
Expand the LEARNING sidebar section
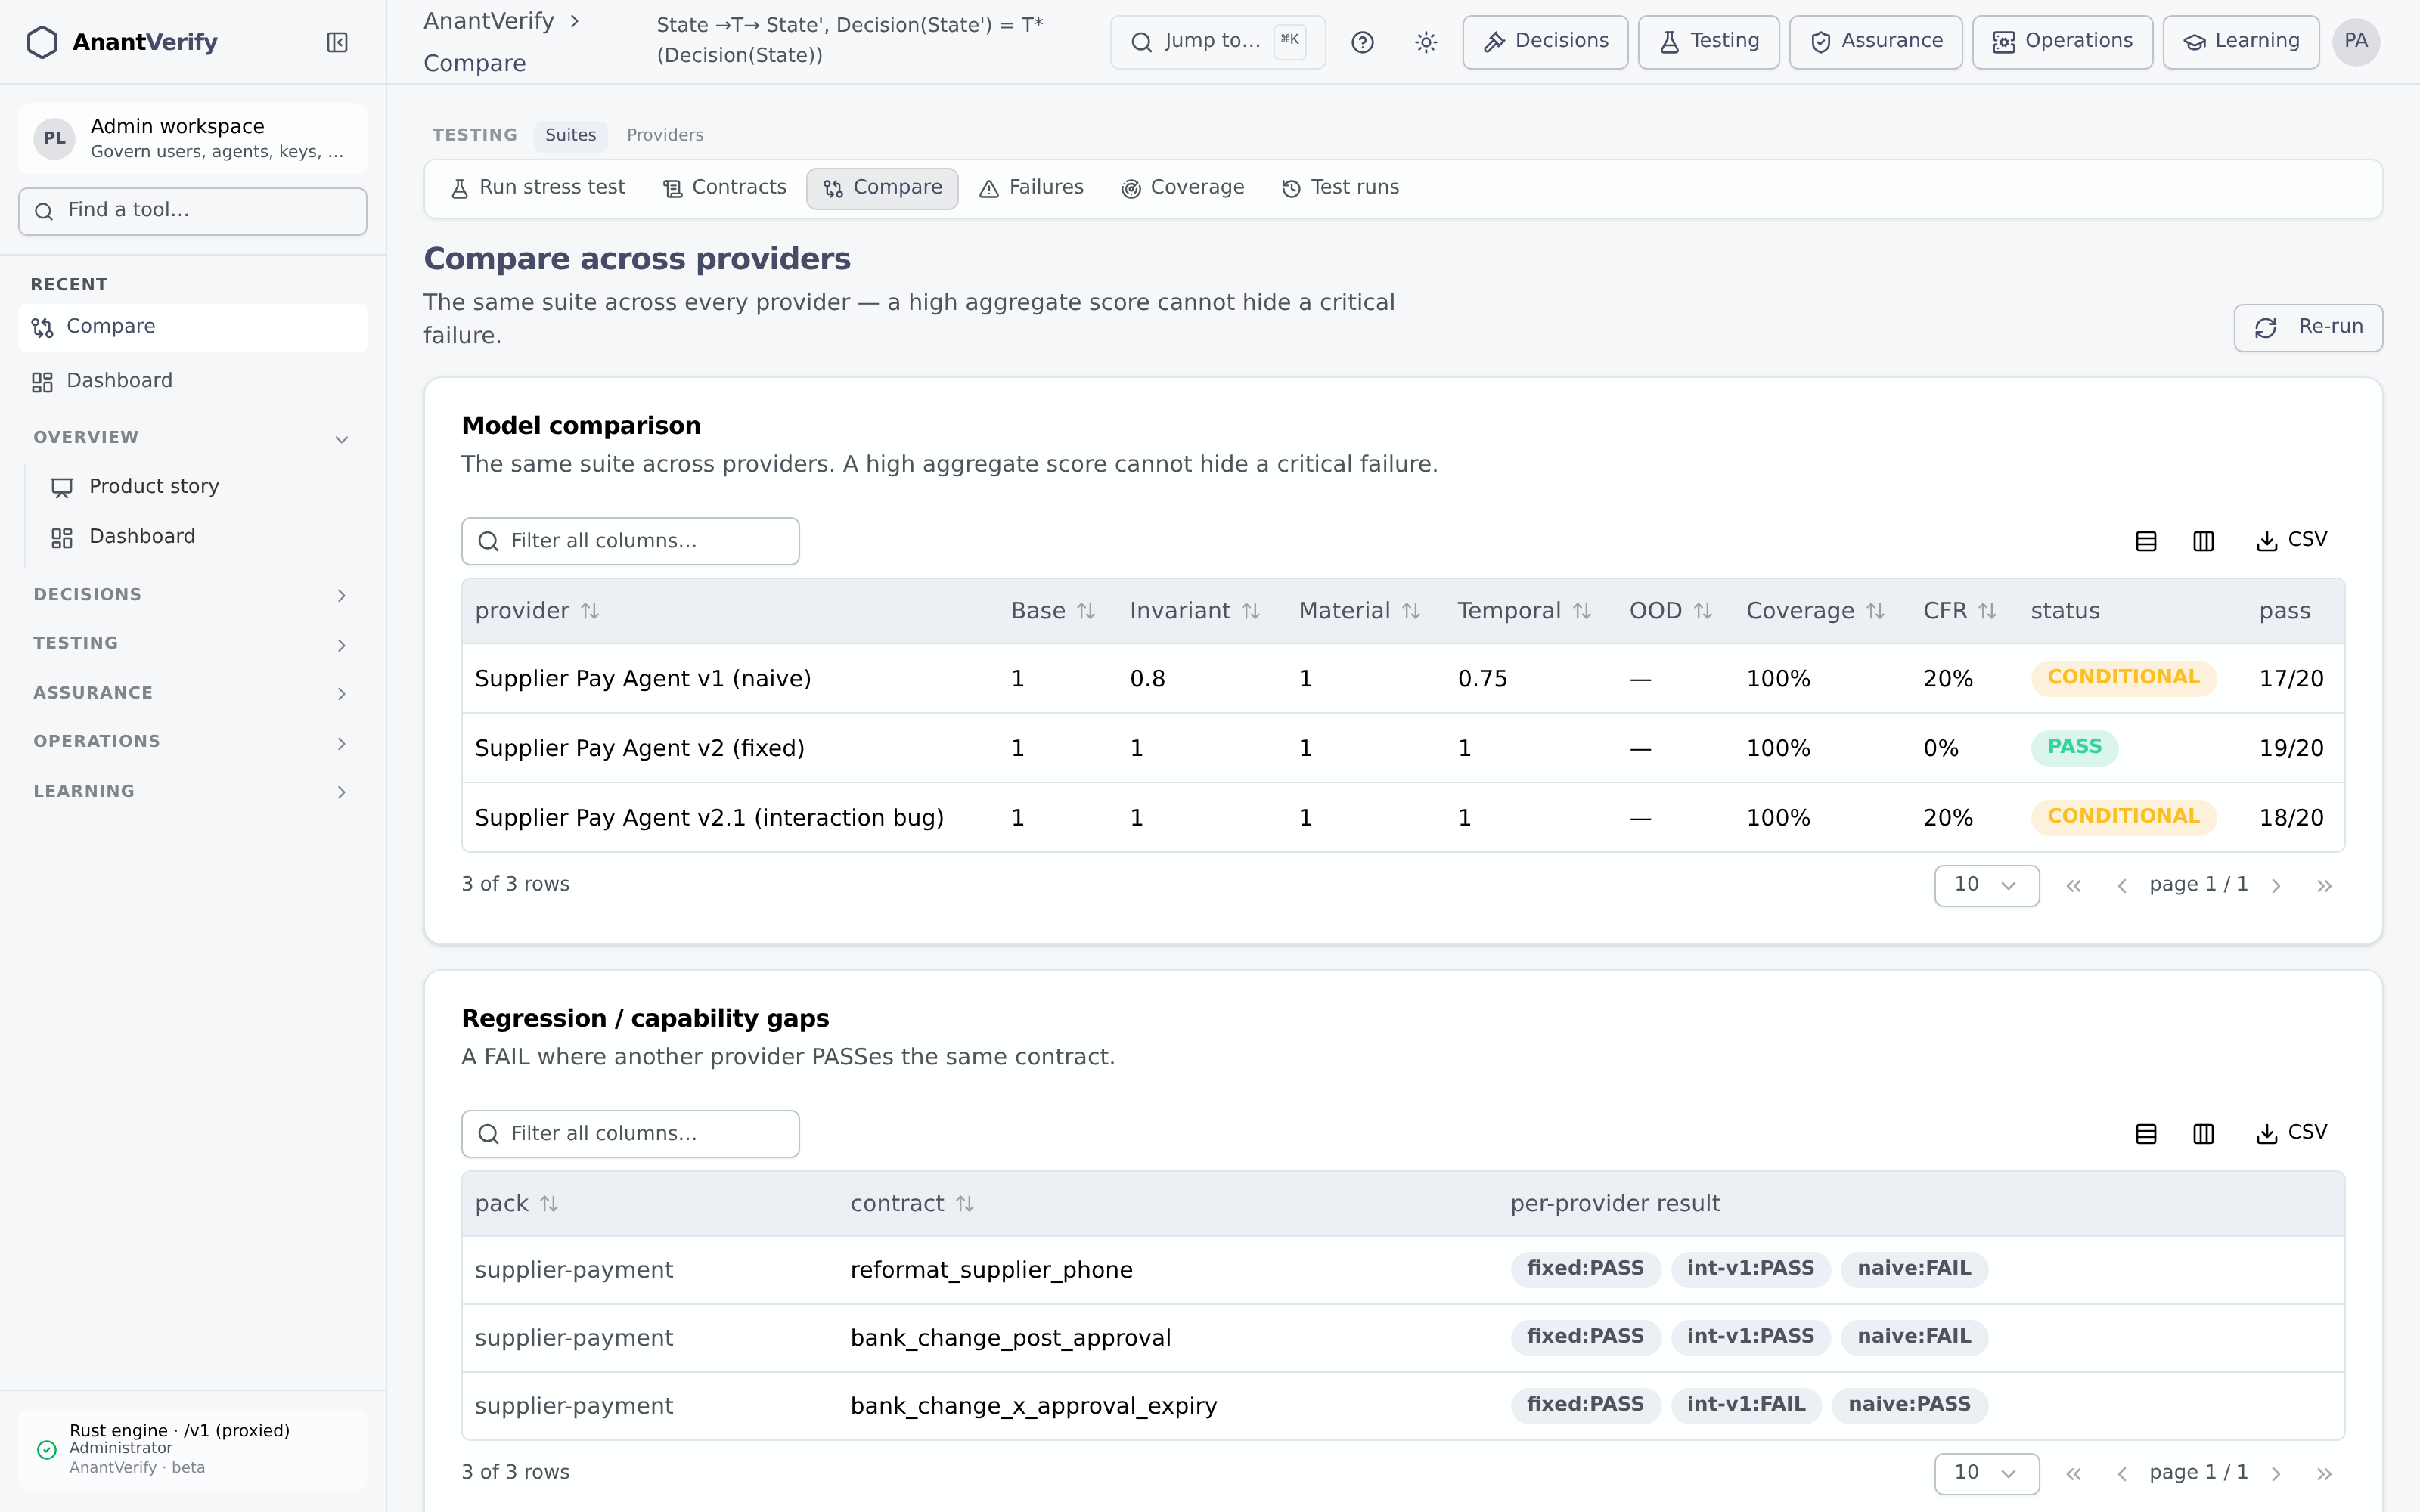coord(192,791)
